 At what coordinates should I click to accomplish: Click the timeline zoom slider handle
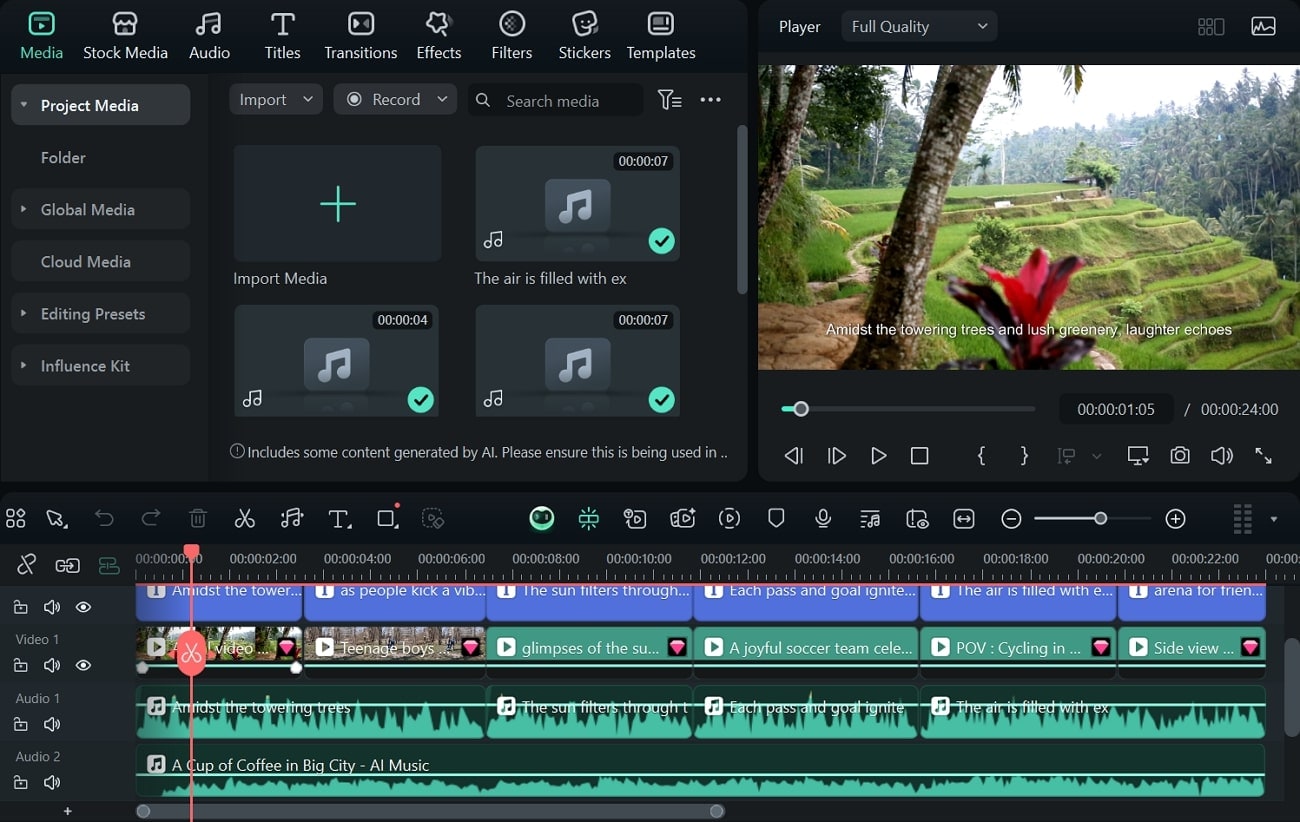pyautogui.click(x=1100, y=518)
